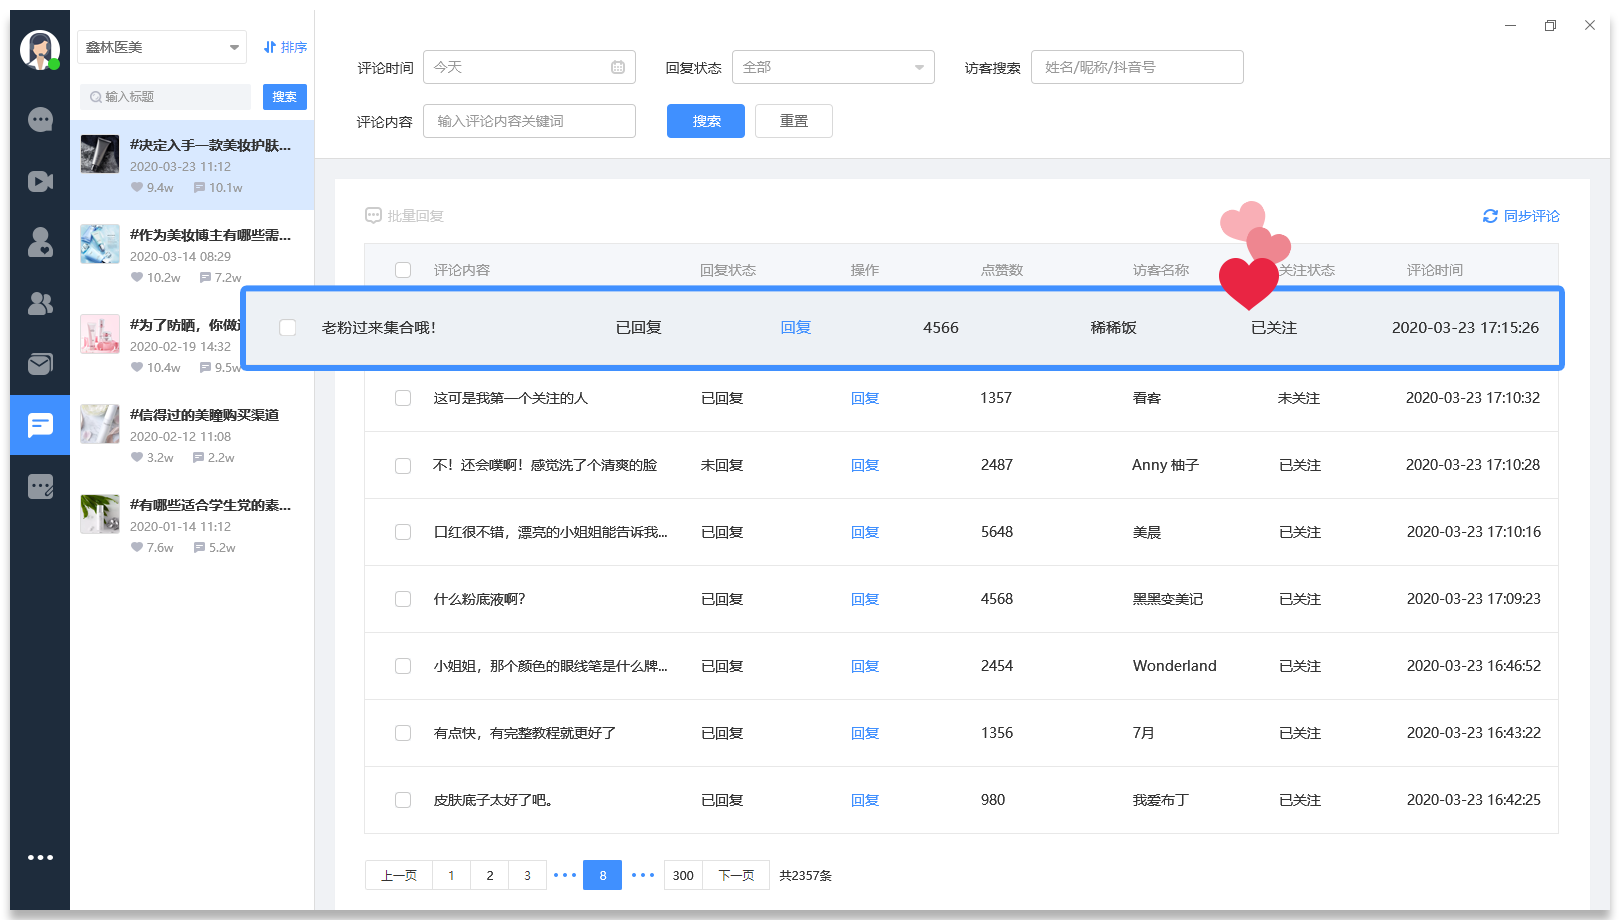Check the box for comment 这可是我第一个关注的人
Image resolution: width=1620 pixels, height=920 pixels.
coord(403,398)
